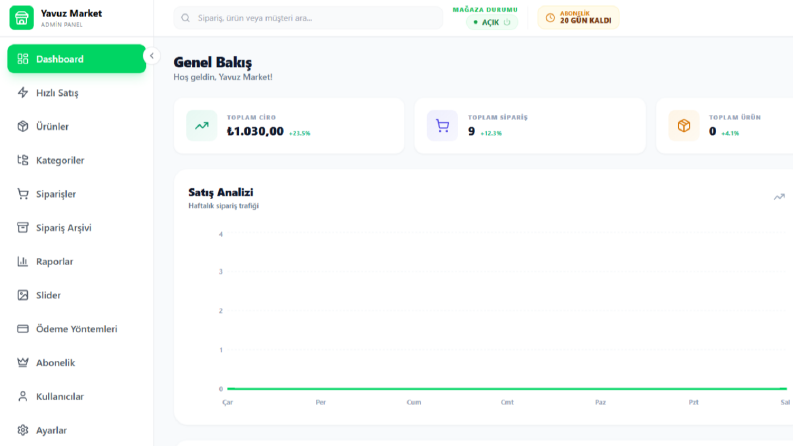Open Hızlı Satış from sidebar
This screenshot has height=446, width=793.
click(x=76, y=93)
